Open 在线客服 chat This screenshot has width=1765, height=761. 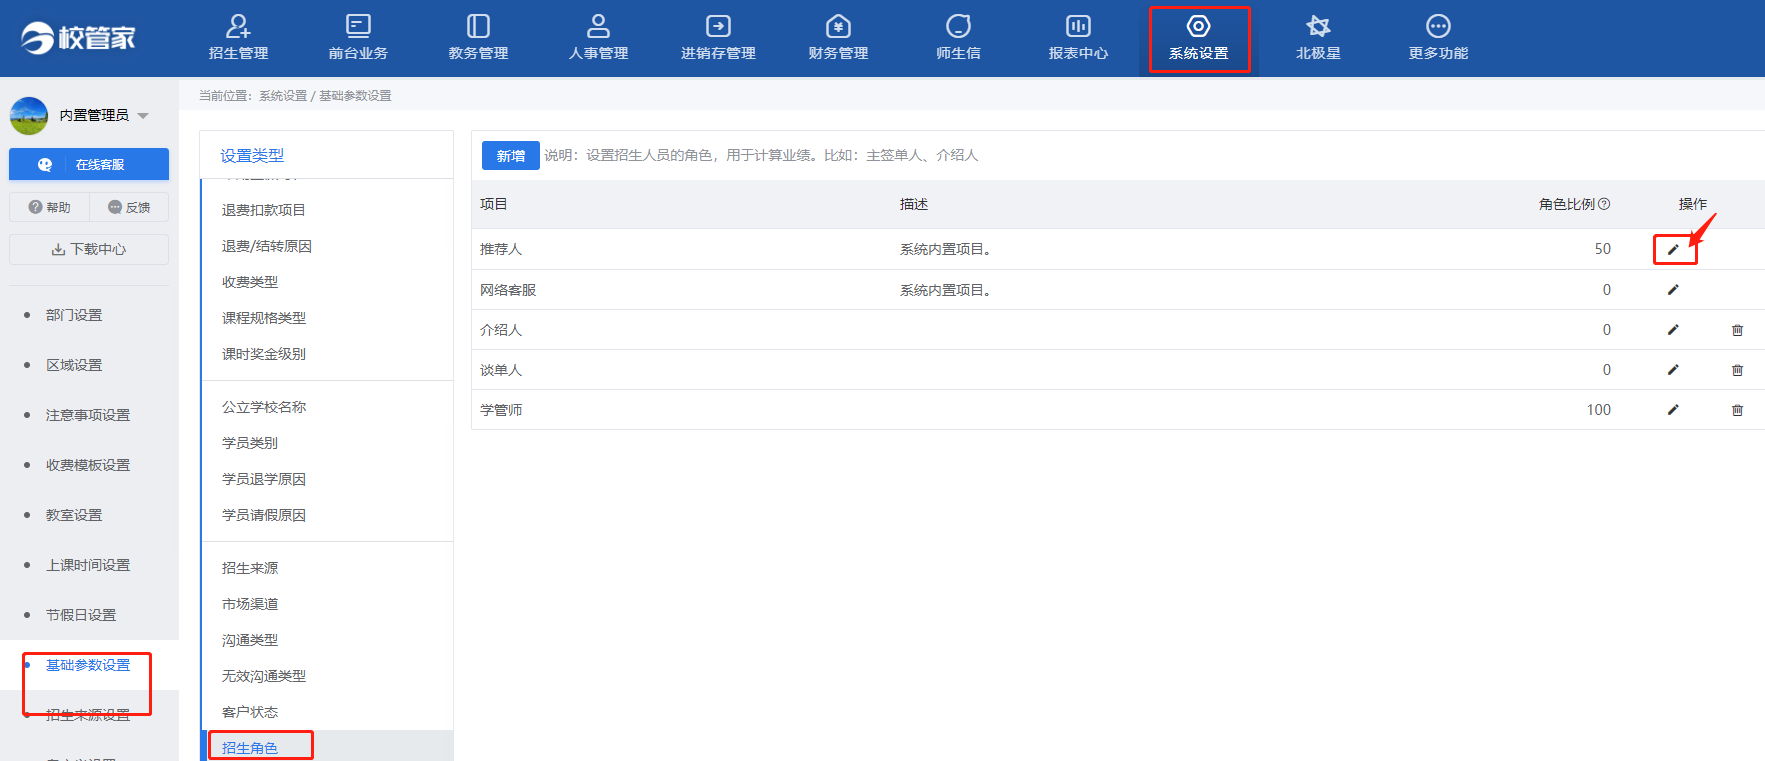click(89, 164)
